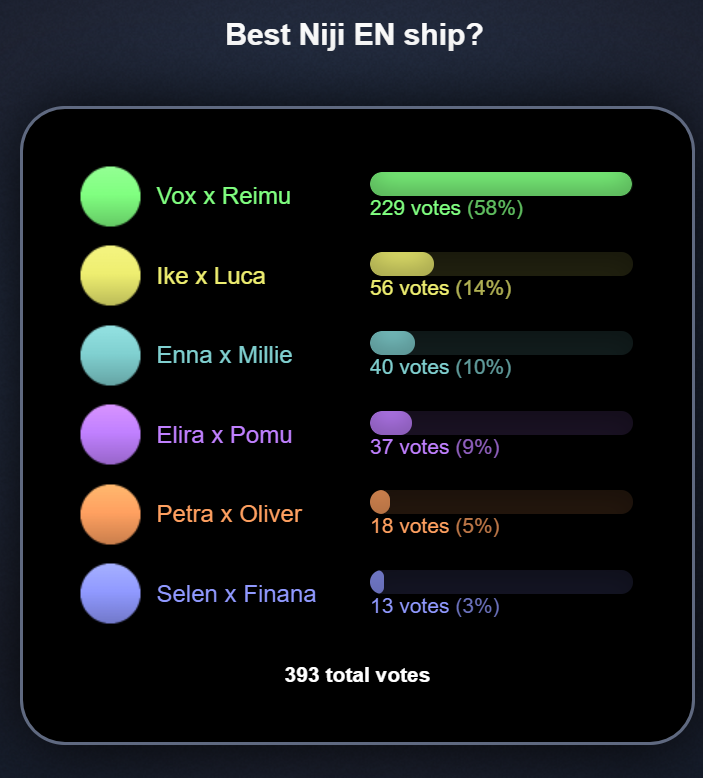Select the Petra x Oliver option label

coord(229,514)
